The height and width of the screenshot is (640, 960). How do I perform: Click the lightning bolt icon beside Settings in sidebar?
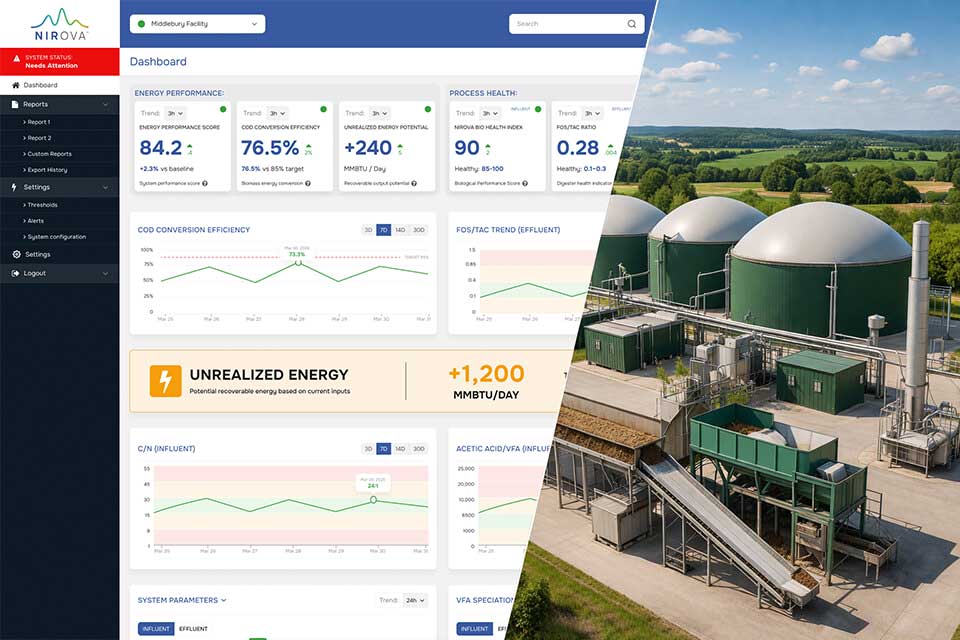(x=14, y=187)
